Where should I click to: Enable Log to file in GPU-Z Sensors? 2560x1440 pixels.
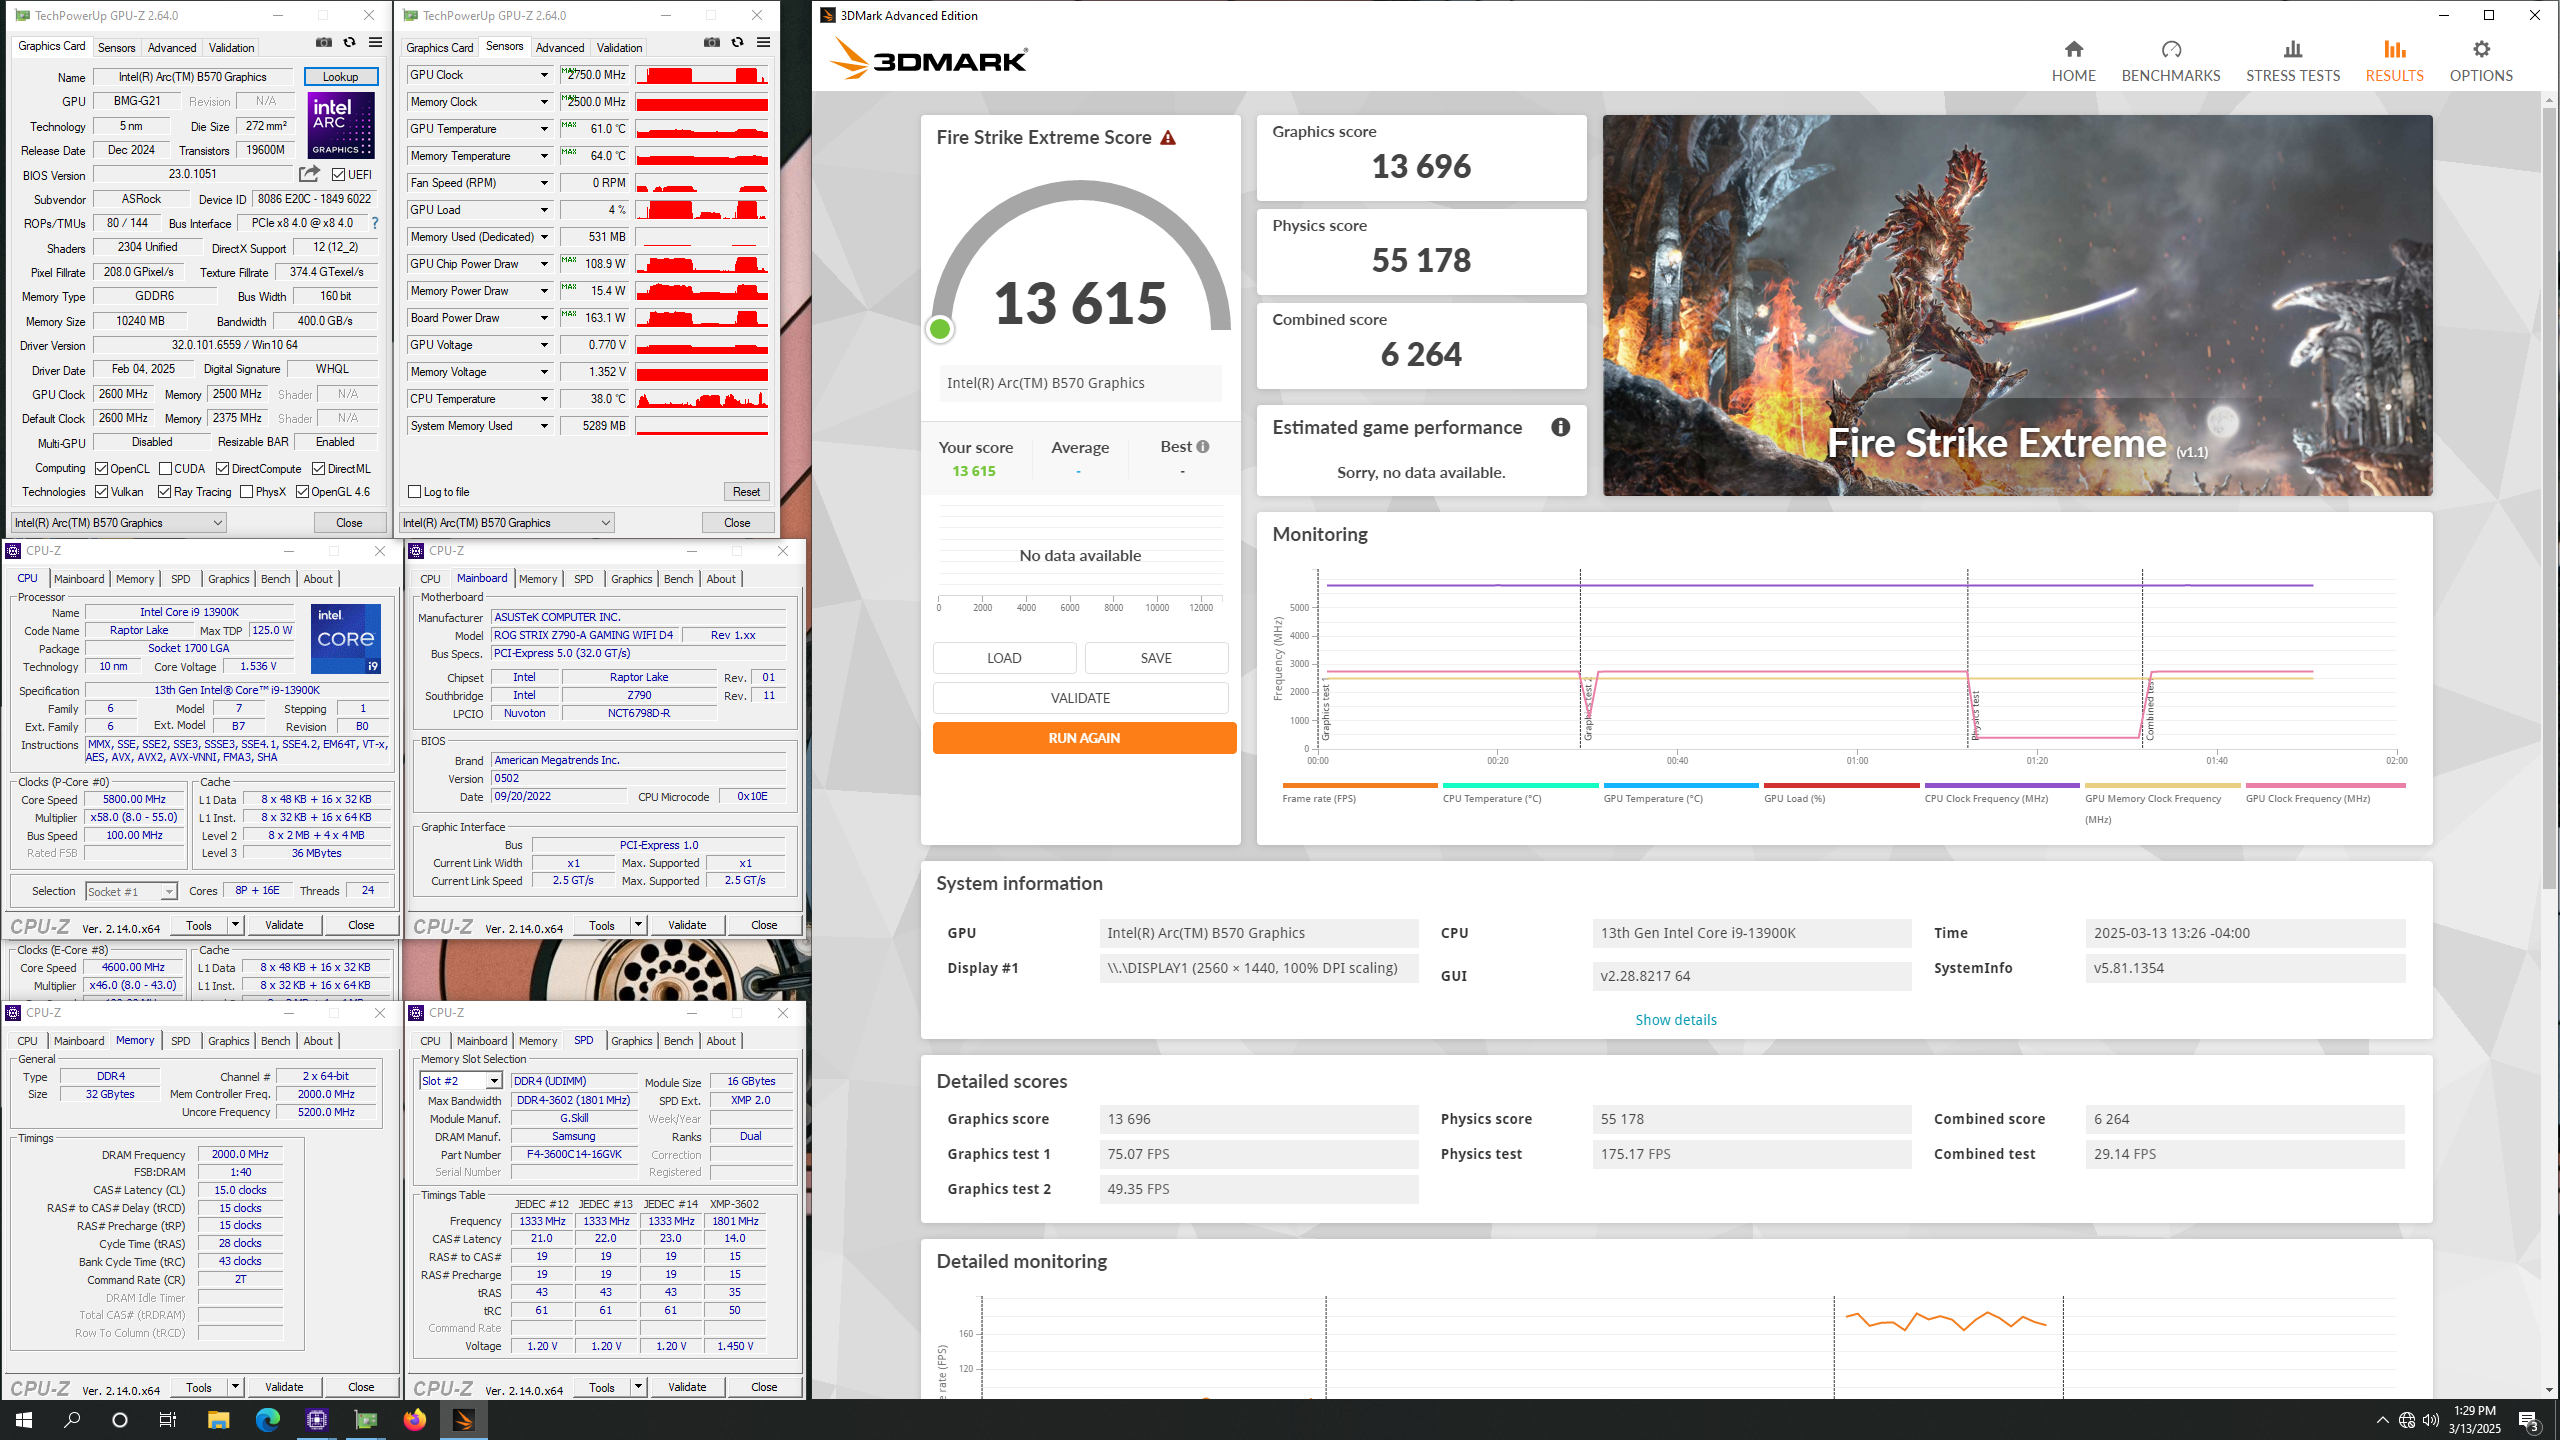click(414, 492)
